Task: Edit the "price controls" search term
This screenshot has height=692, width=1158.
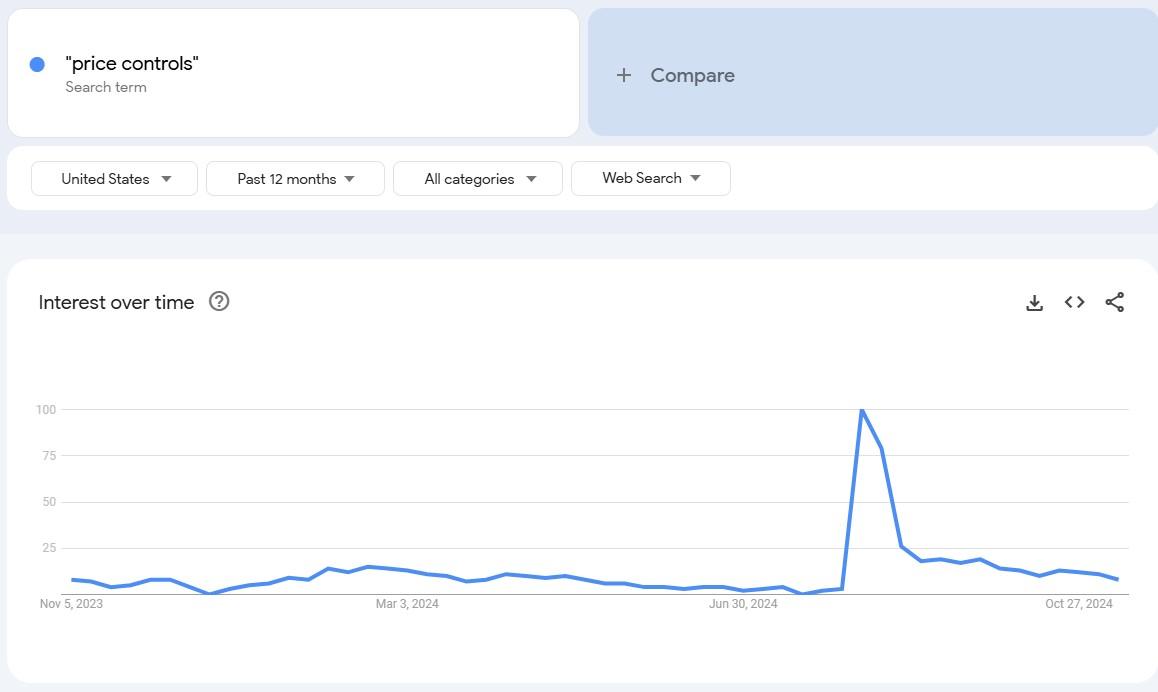Action: [x=132, y=63]
